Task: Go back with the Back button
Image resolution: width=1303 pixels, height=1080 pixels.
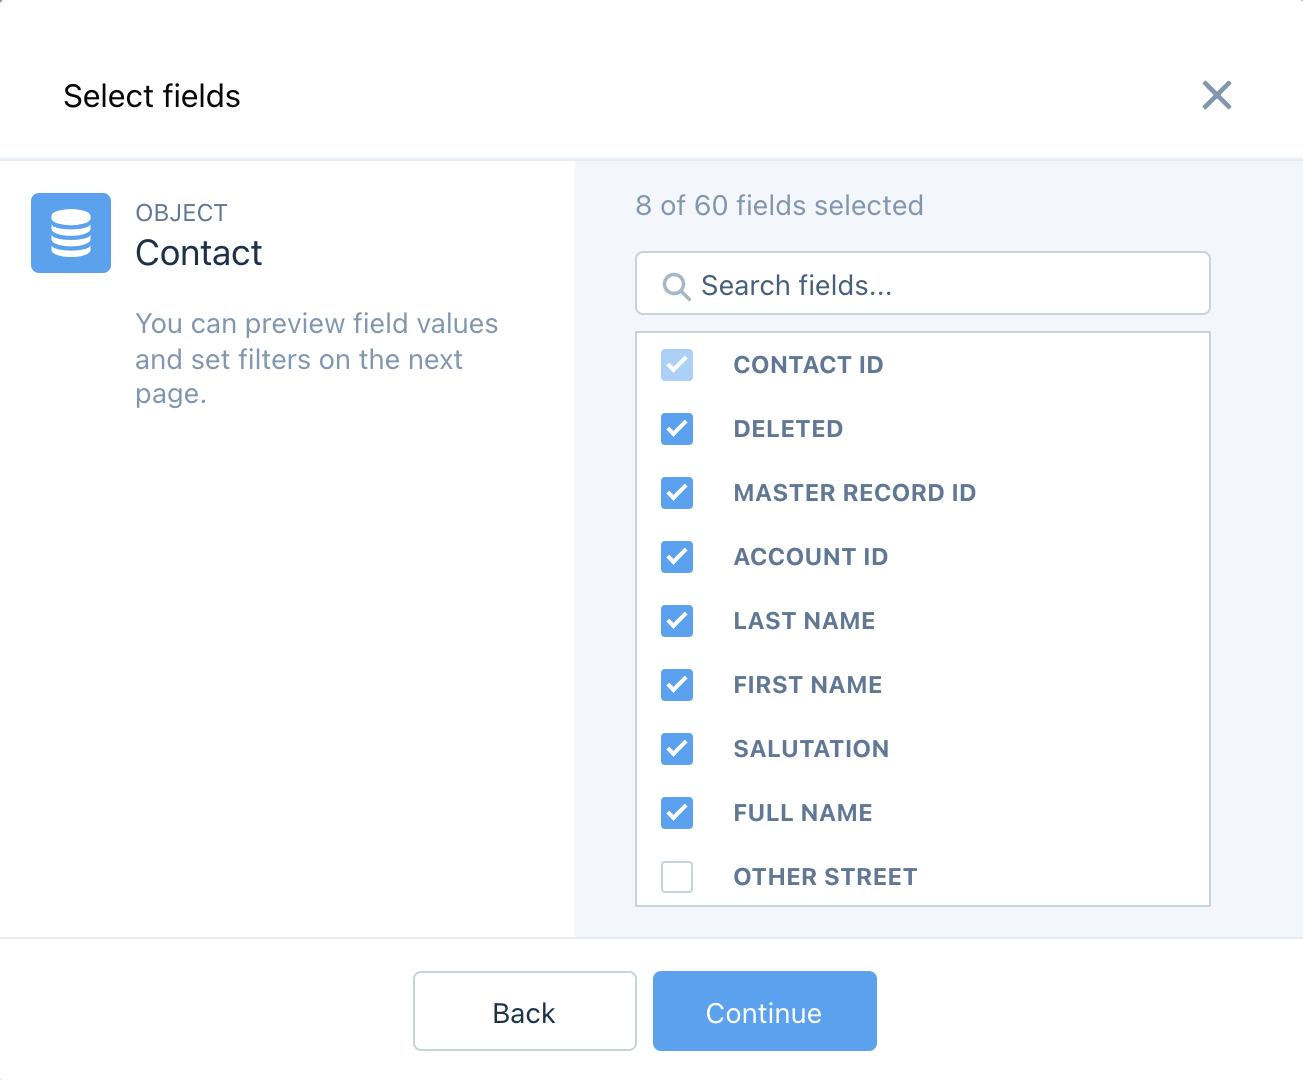Action: (x=524, y=1012)
